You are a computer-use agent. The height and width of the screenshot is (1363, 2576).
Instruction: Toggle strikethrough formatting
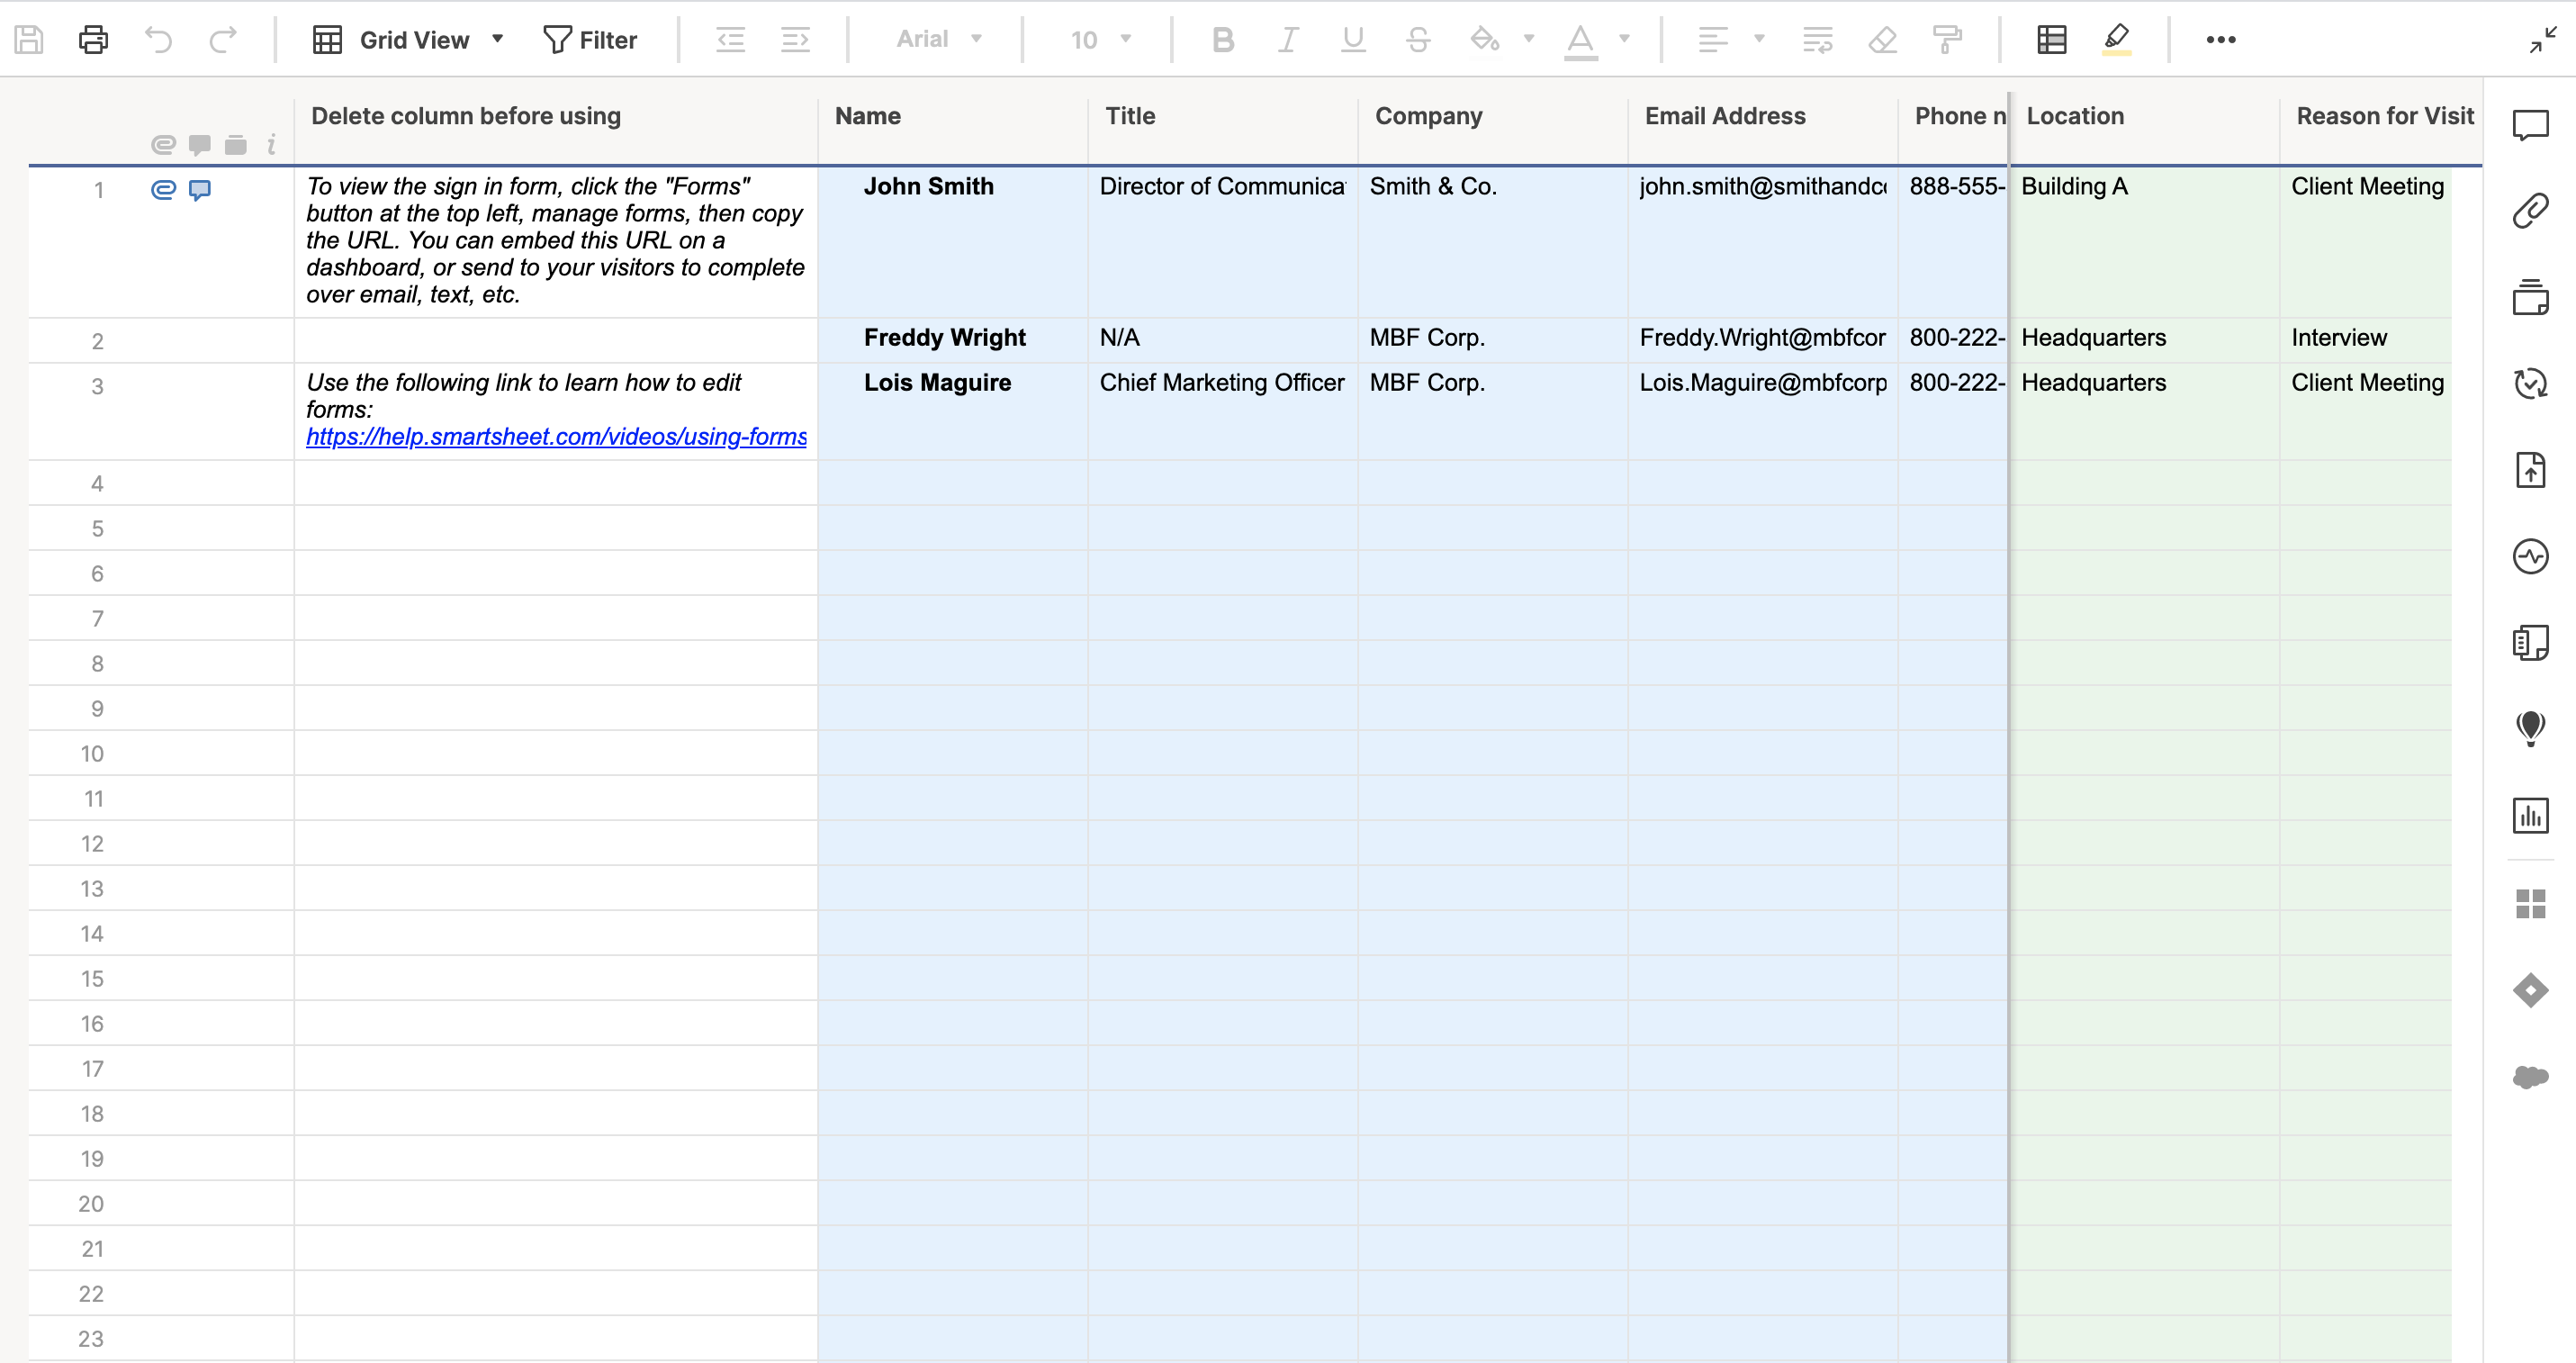[1418, 39]
